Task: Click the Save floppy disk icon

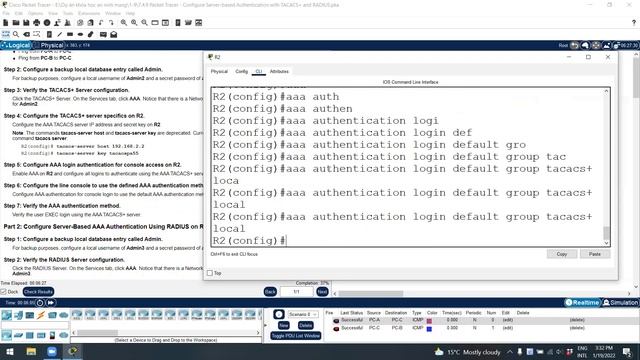Action: tap(26, 23)
